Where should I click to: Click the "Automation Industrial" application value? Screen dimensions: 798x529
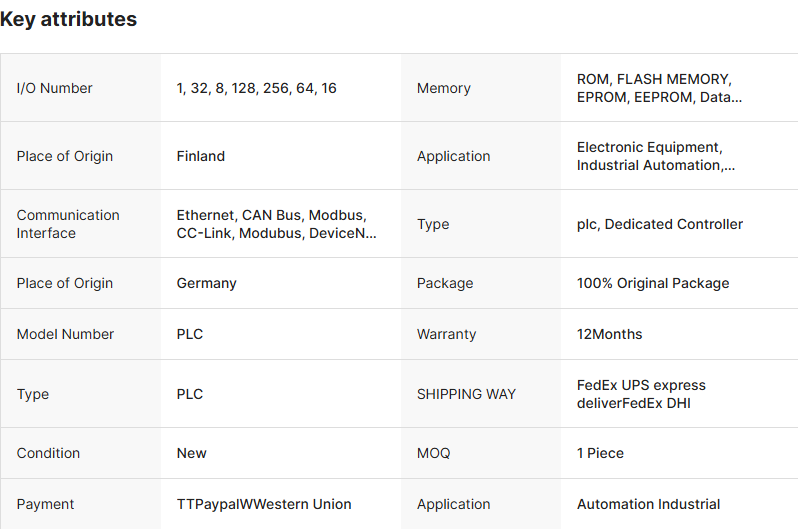pyautogui.click(x=648, y=504)
